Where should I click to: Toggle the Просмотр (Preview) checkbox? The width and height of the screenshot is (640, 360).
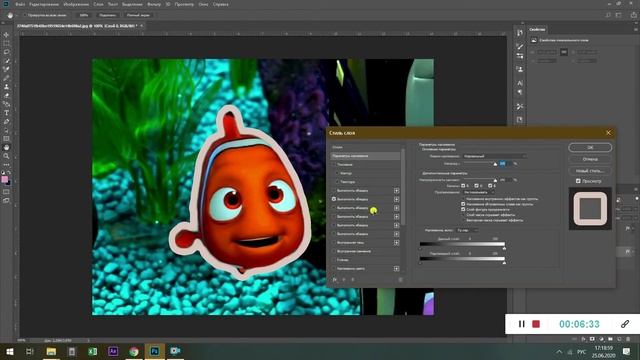coord(578,181)
